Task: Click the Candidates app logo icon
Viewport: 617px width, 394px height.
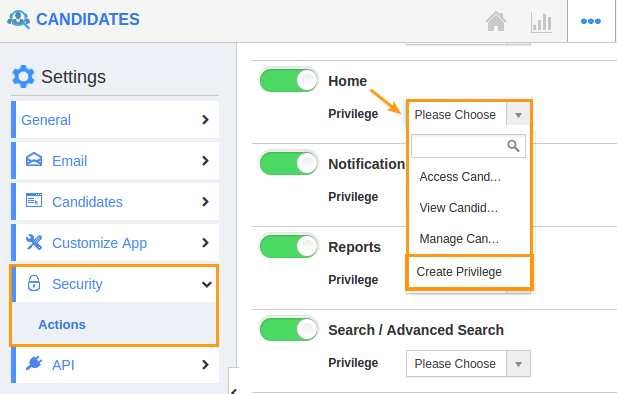Action: (x=18, y=19)
